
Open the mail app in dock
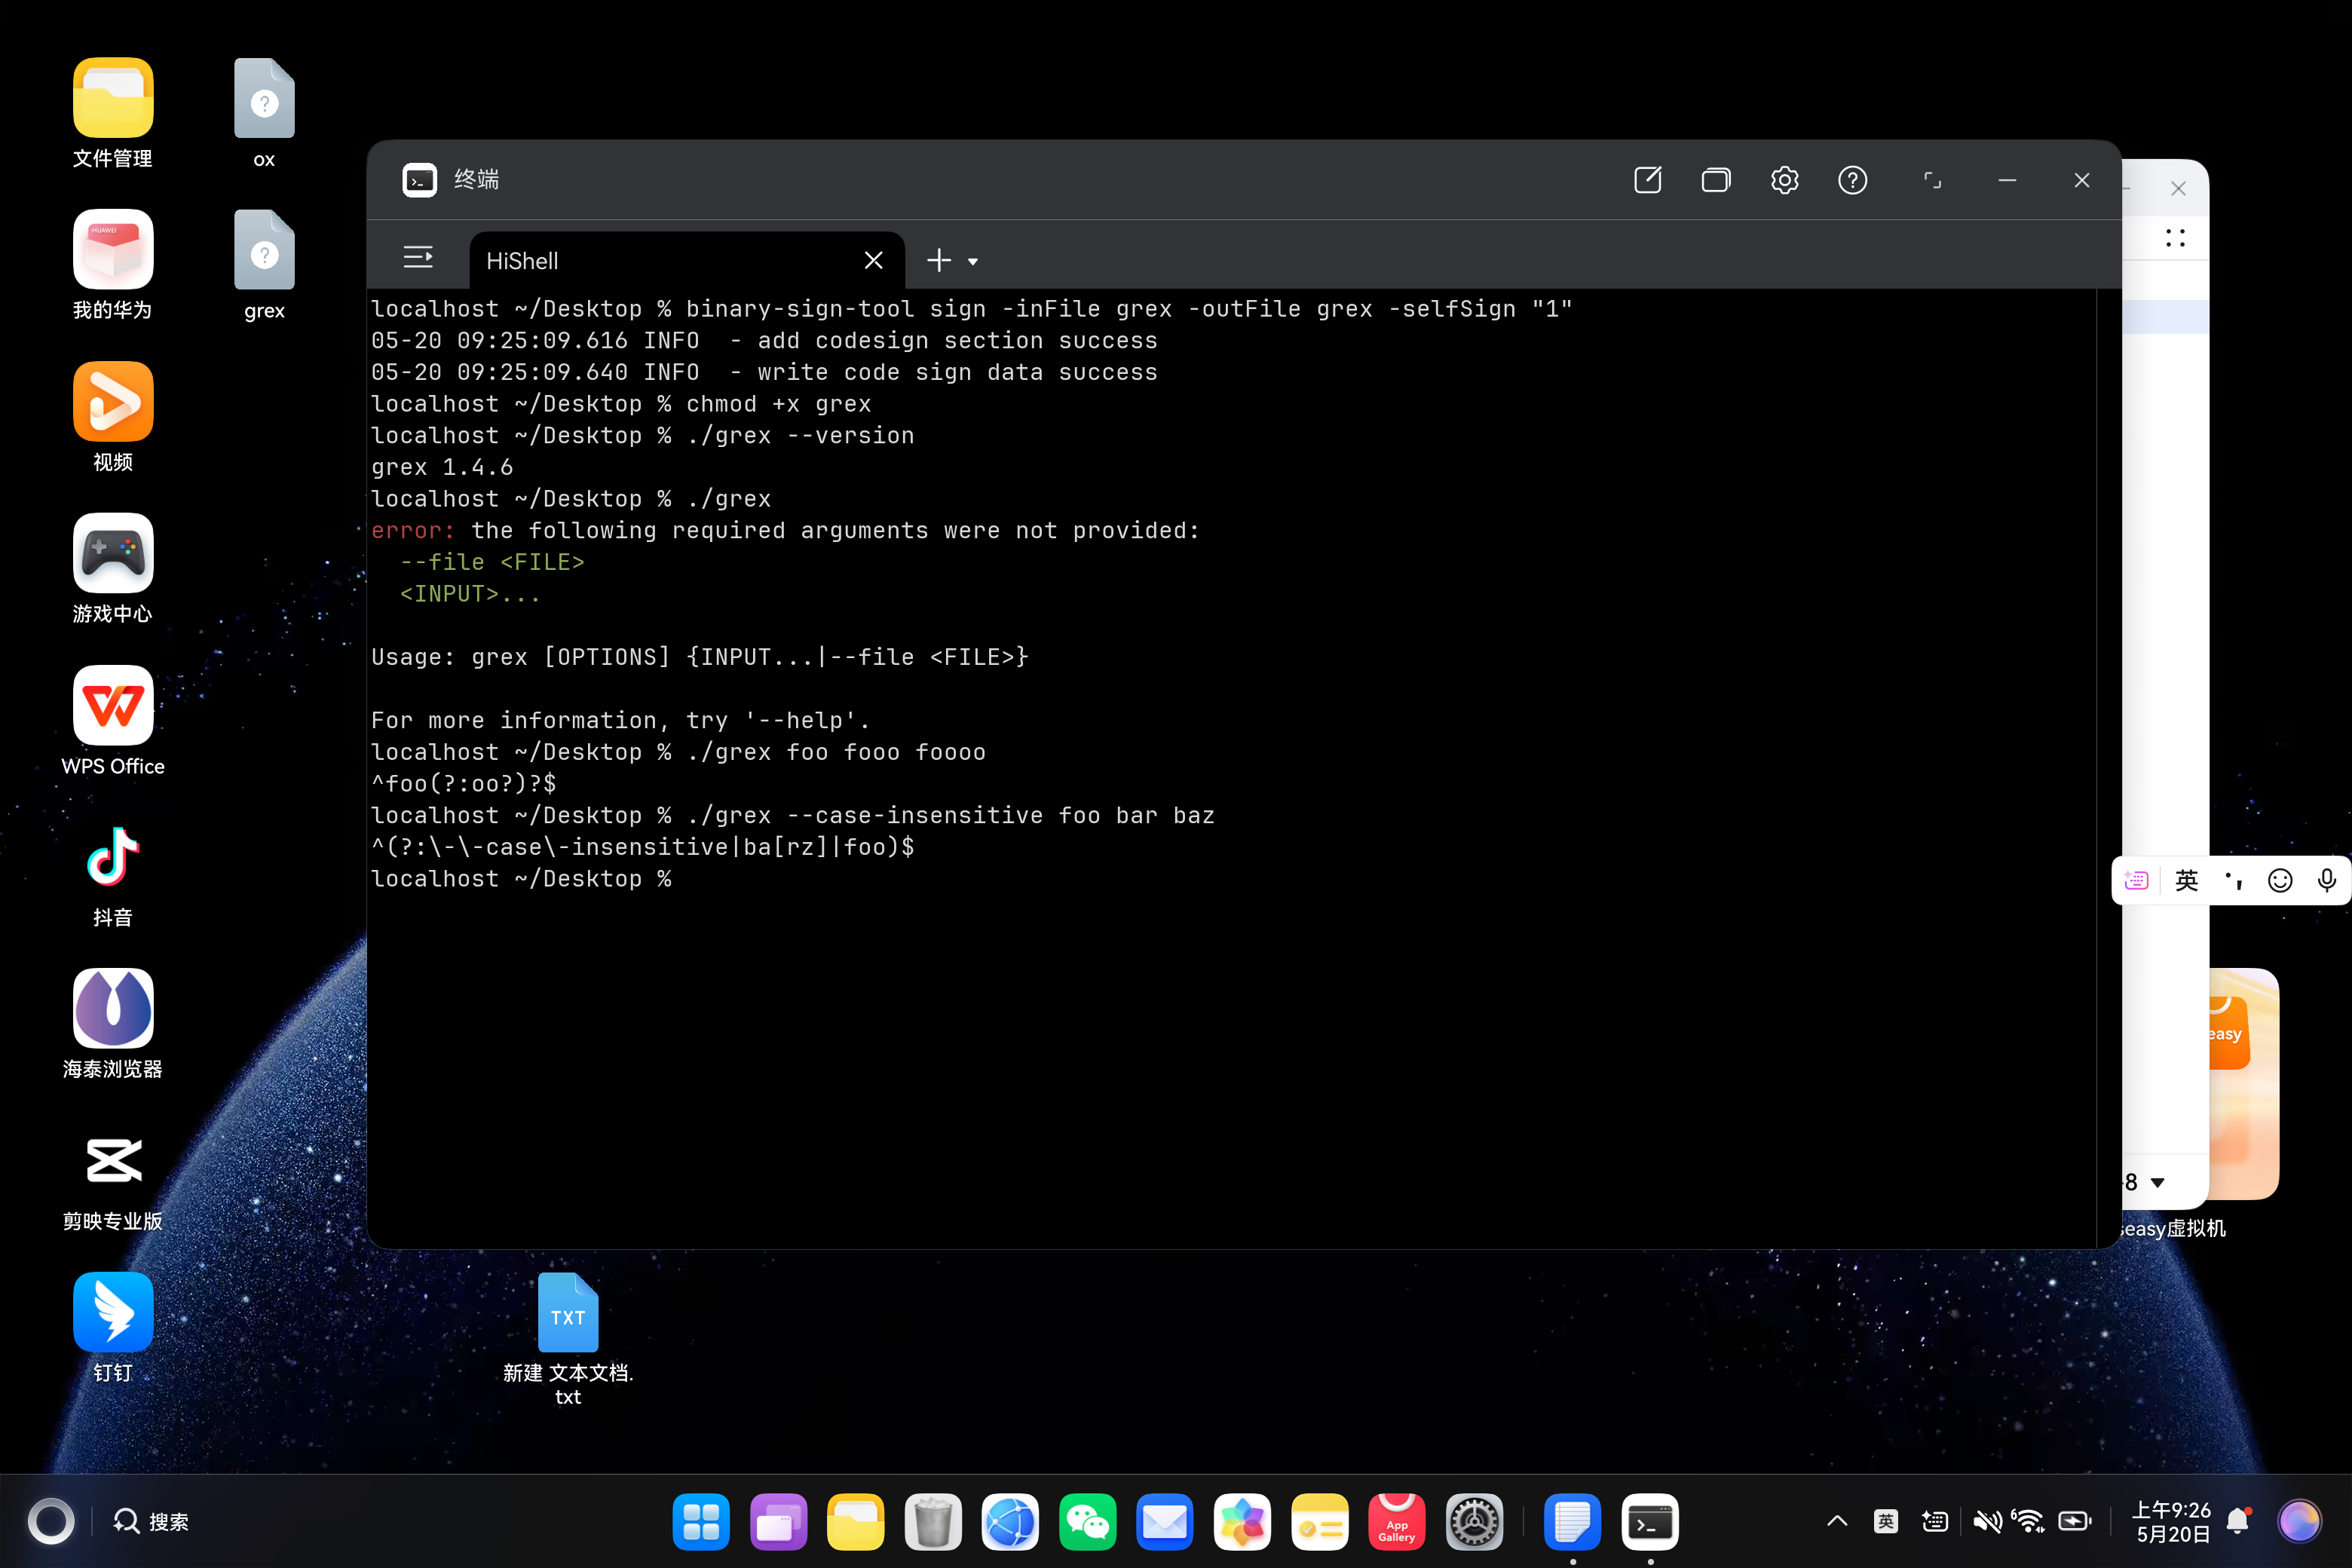coord(1165,1522)
